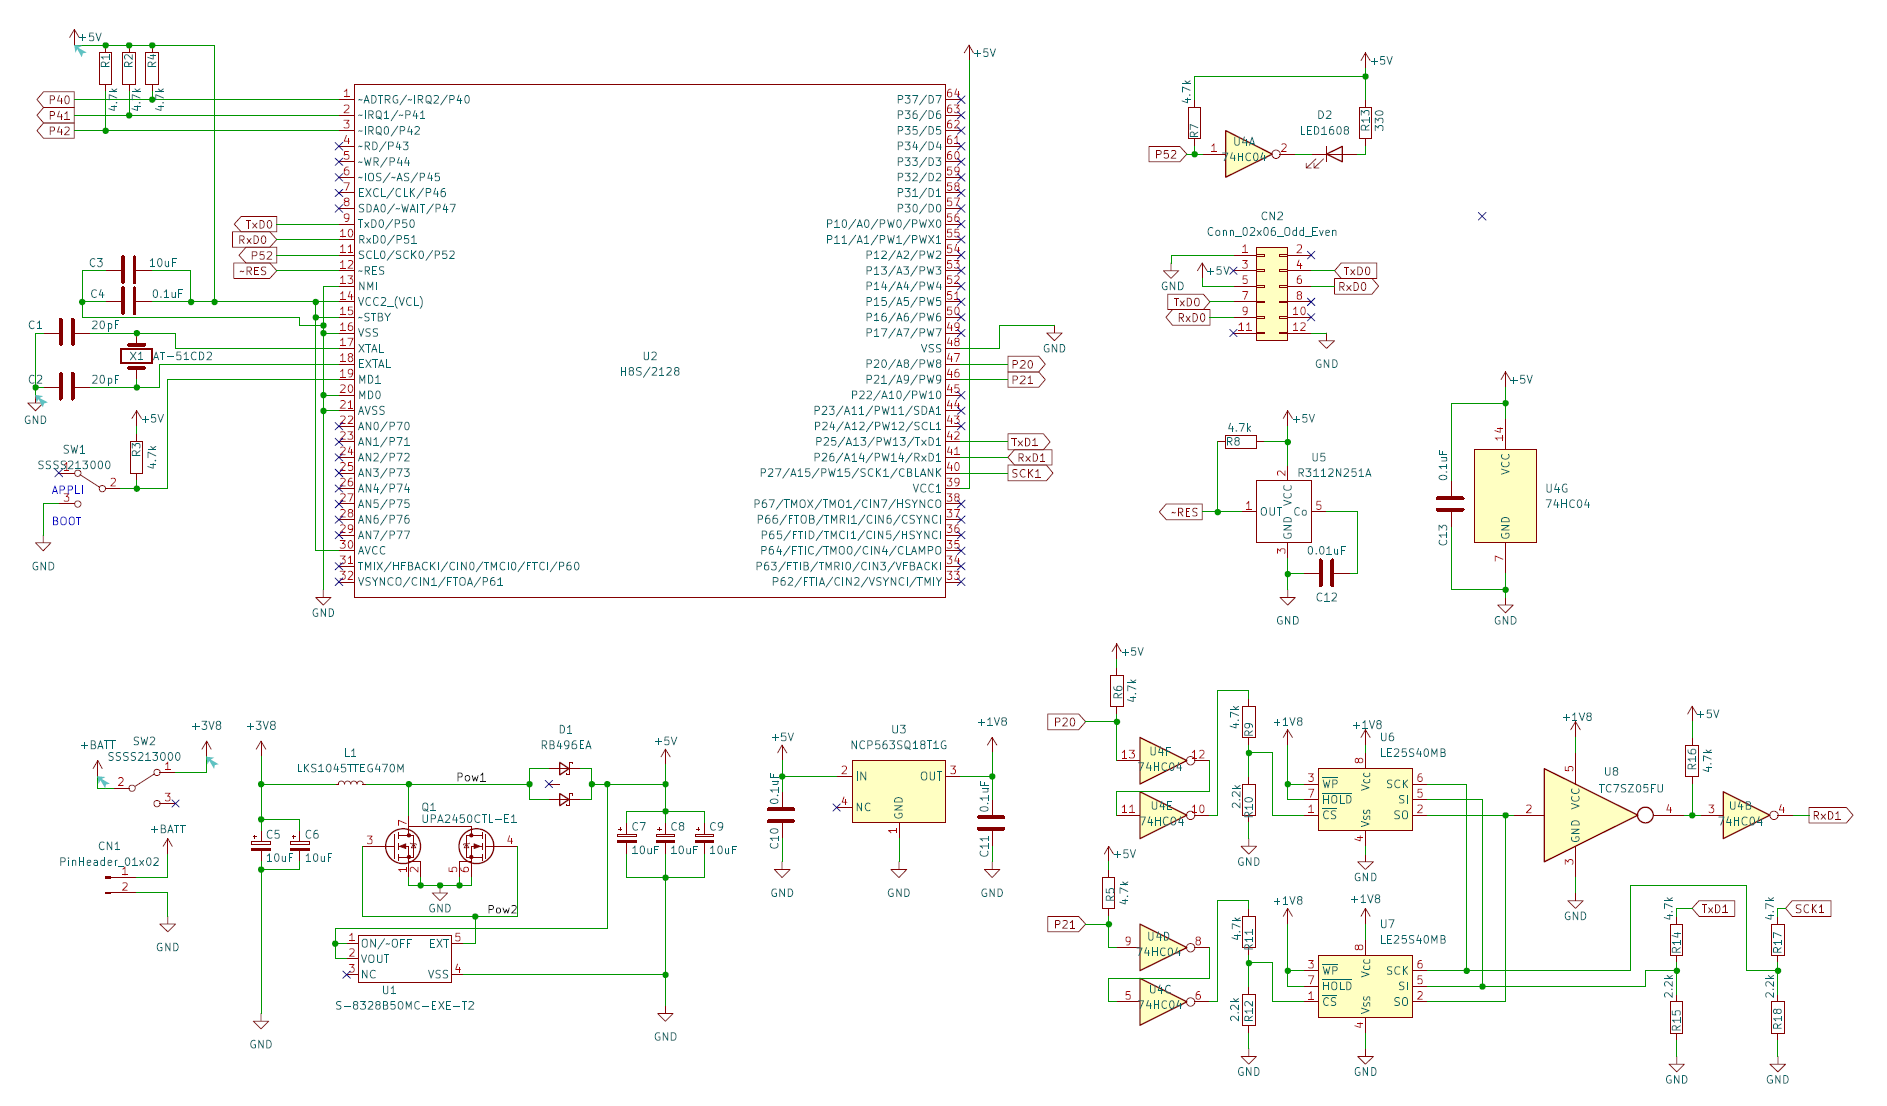This screenshot has width=1887, height=1106.
Task: Click the R13 330 ohm resistor
Action: [1365, 122]
